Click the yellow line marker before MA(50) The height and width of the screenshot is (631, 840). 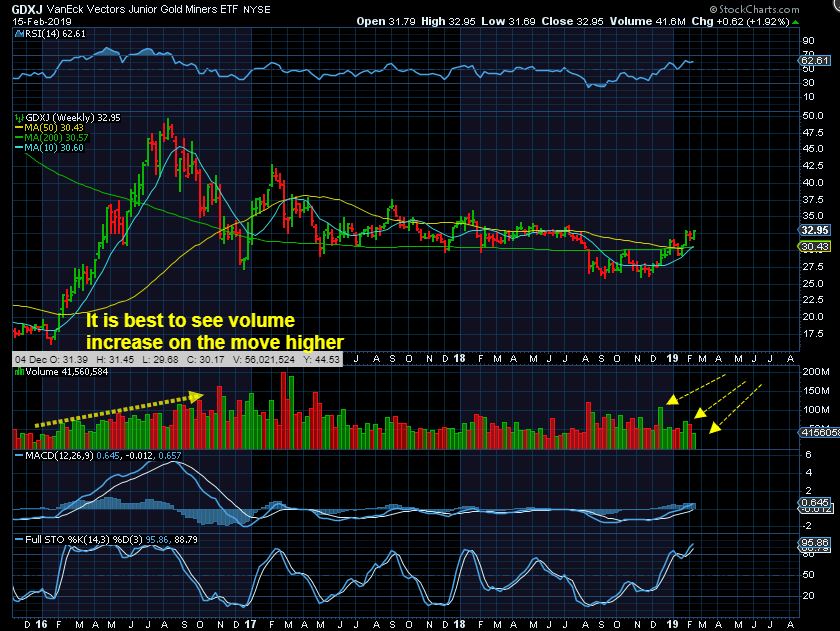point(19,127)
